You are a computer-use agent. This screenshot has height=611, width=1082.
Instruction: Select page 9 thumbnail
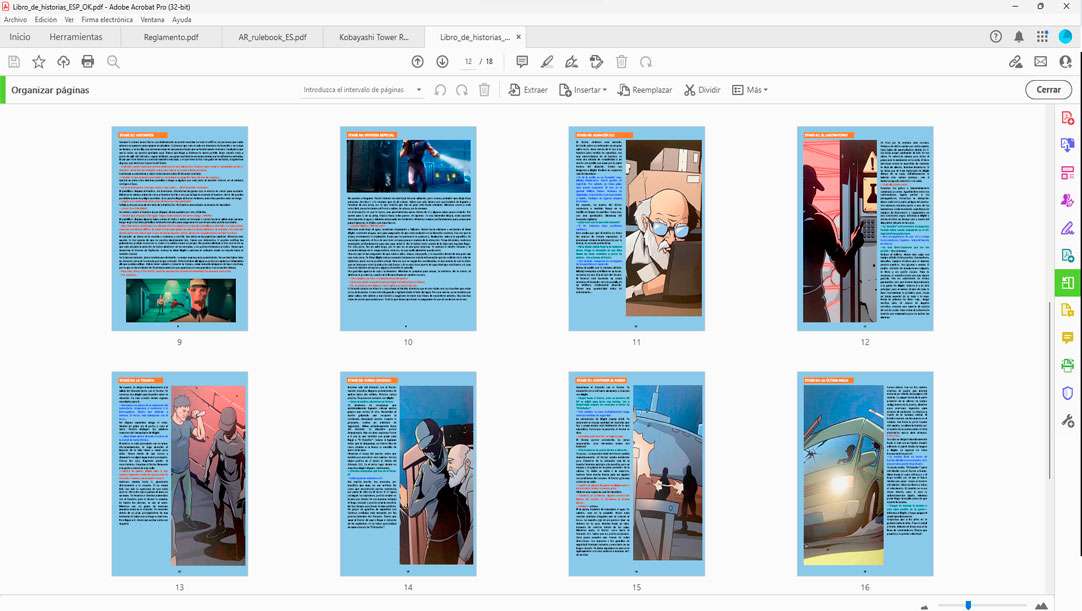point(179,229)
